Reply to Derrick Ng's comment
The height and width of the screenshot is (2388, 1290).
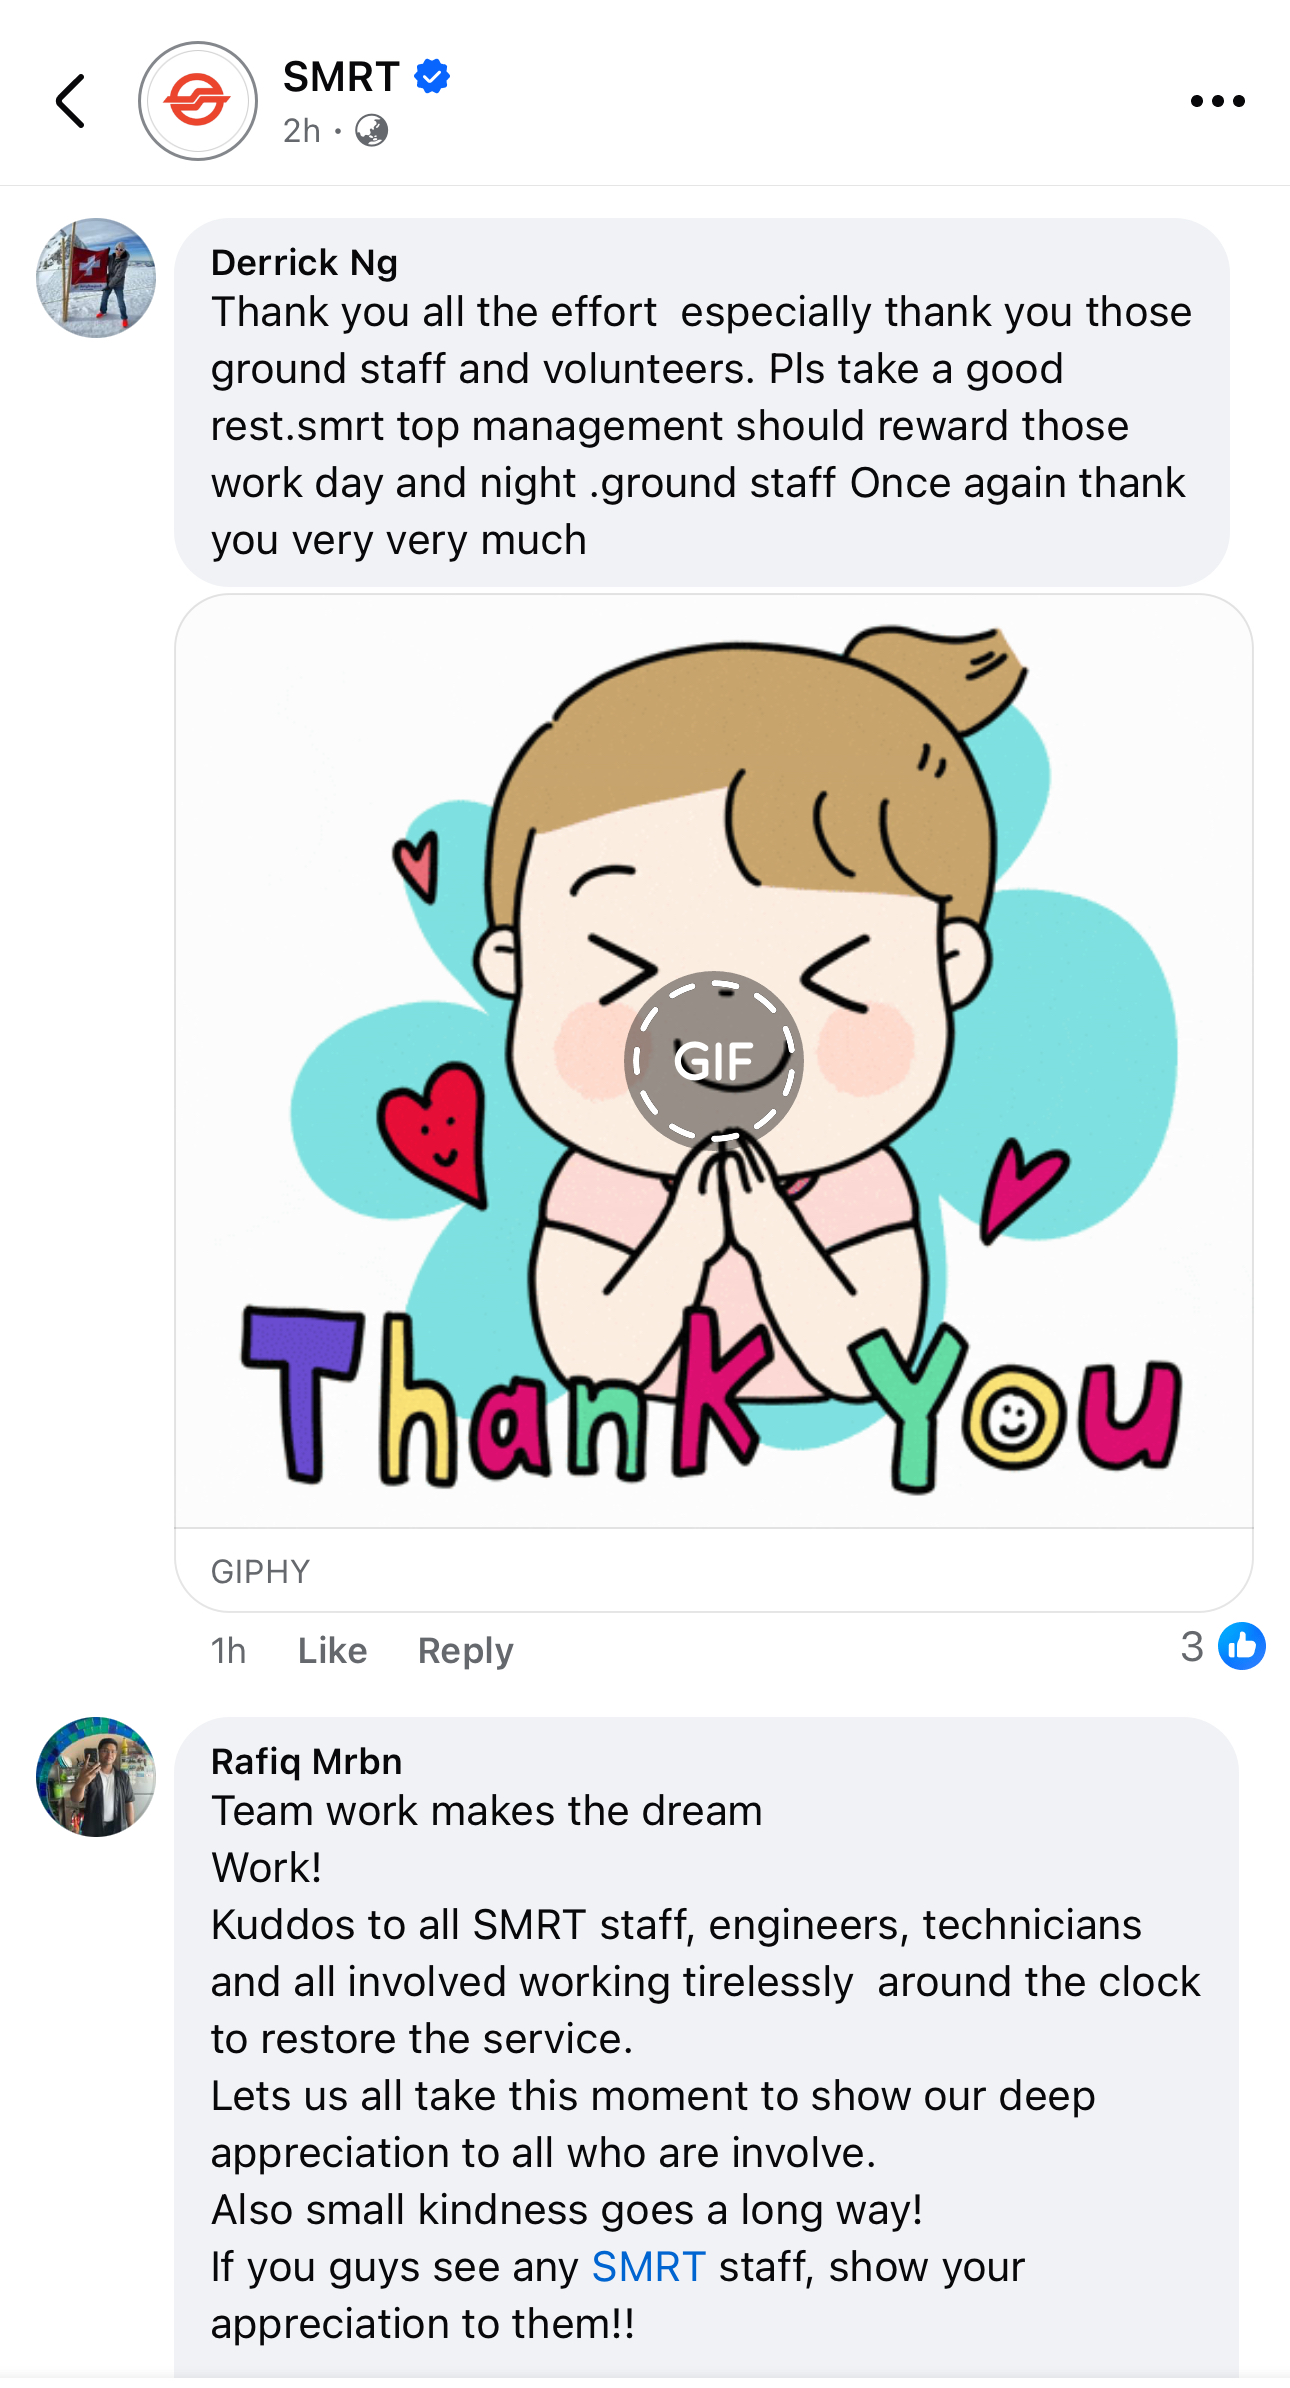tap(465, 1650)
